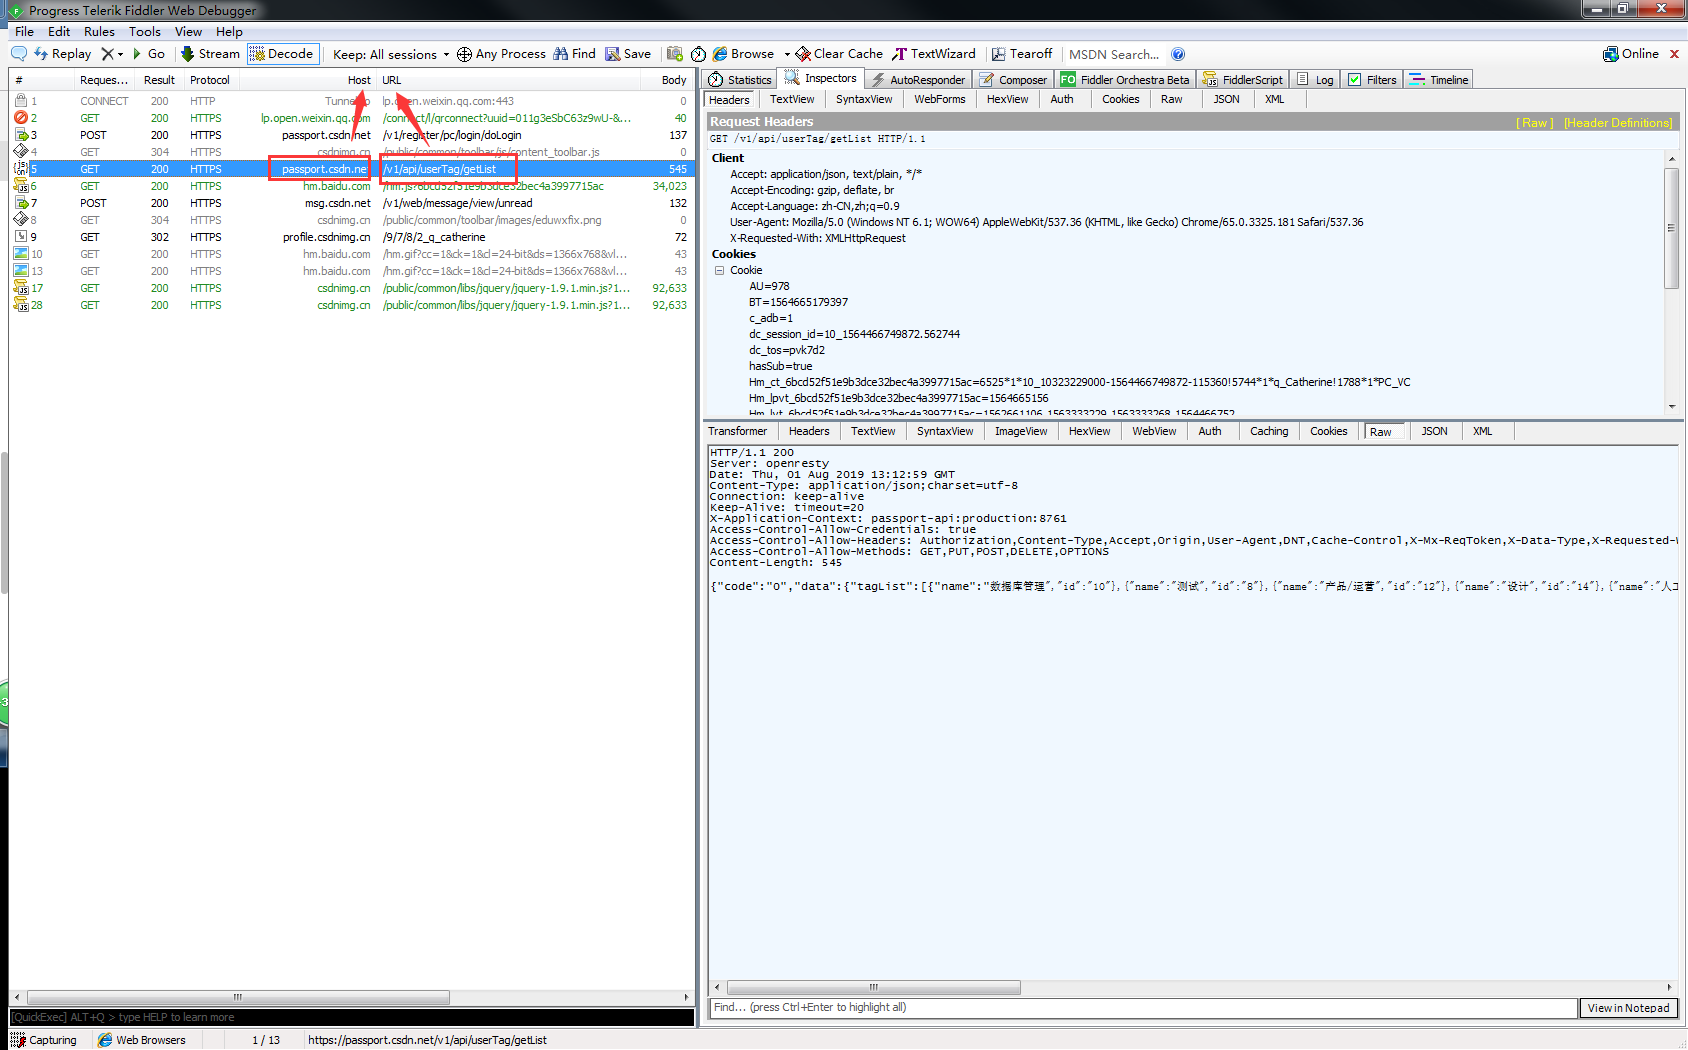Viewport: 1688px width, 1050px height.
Task: Click the View in Notepad button
Action: [x=1628, y=1008]
